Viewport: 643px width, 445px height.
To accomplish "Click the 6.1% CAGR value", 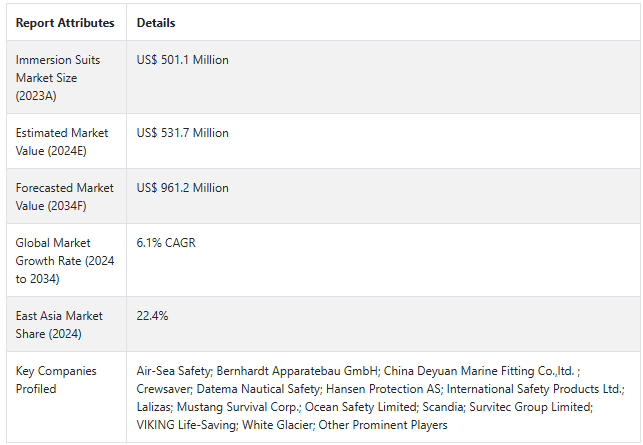I will [x=165, y=243].
